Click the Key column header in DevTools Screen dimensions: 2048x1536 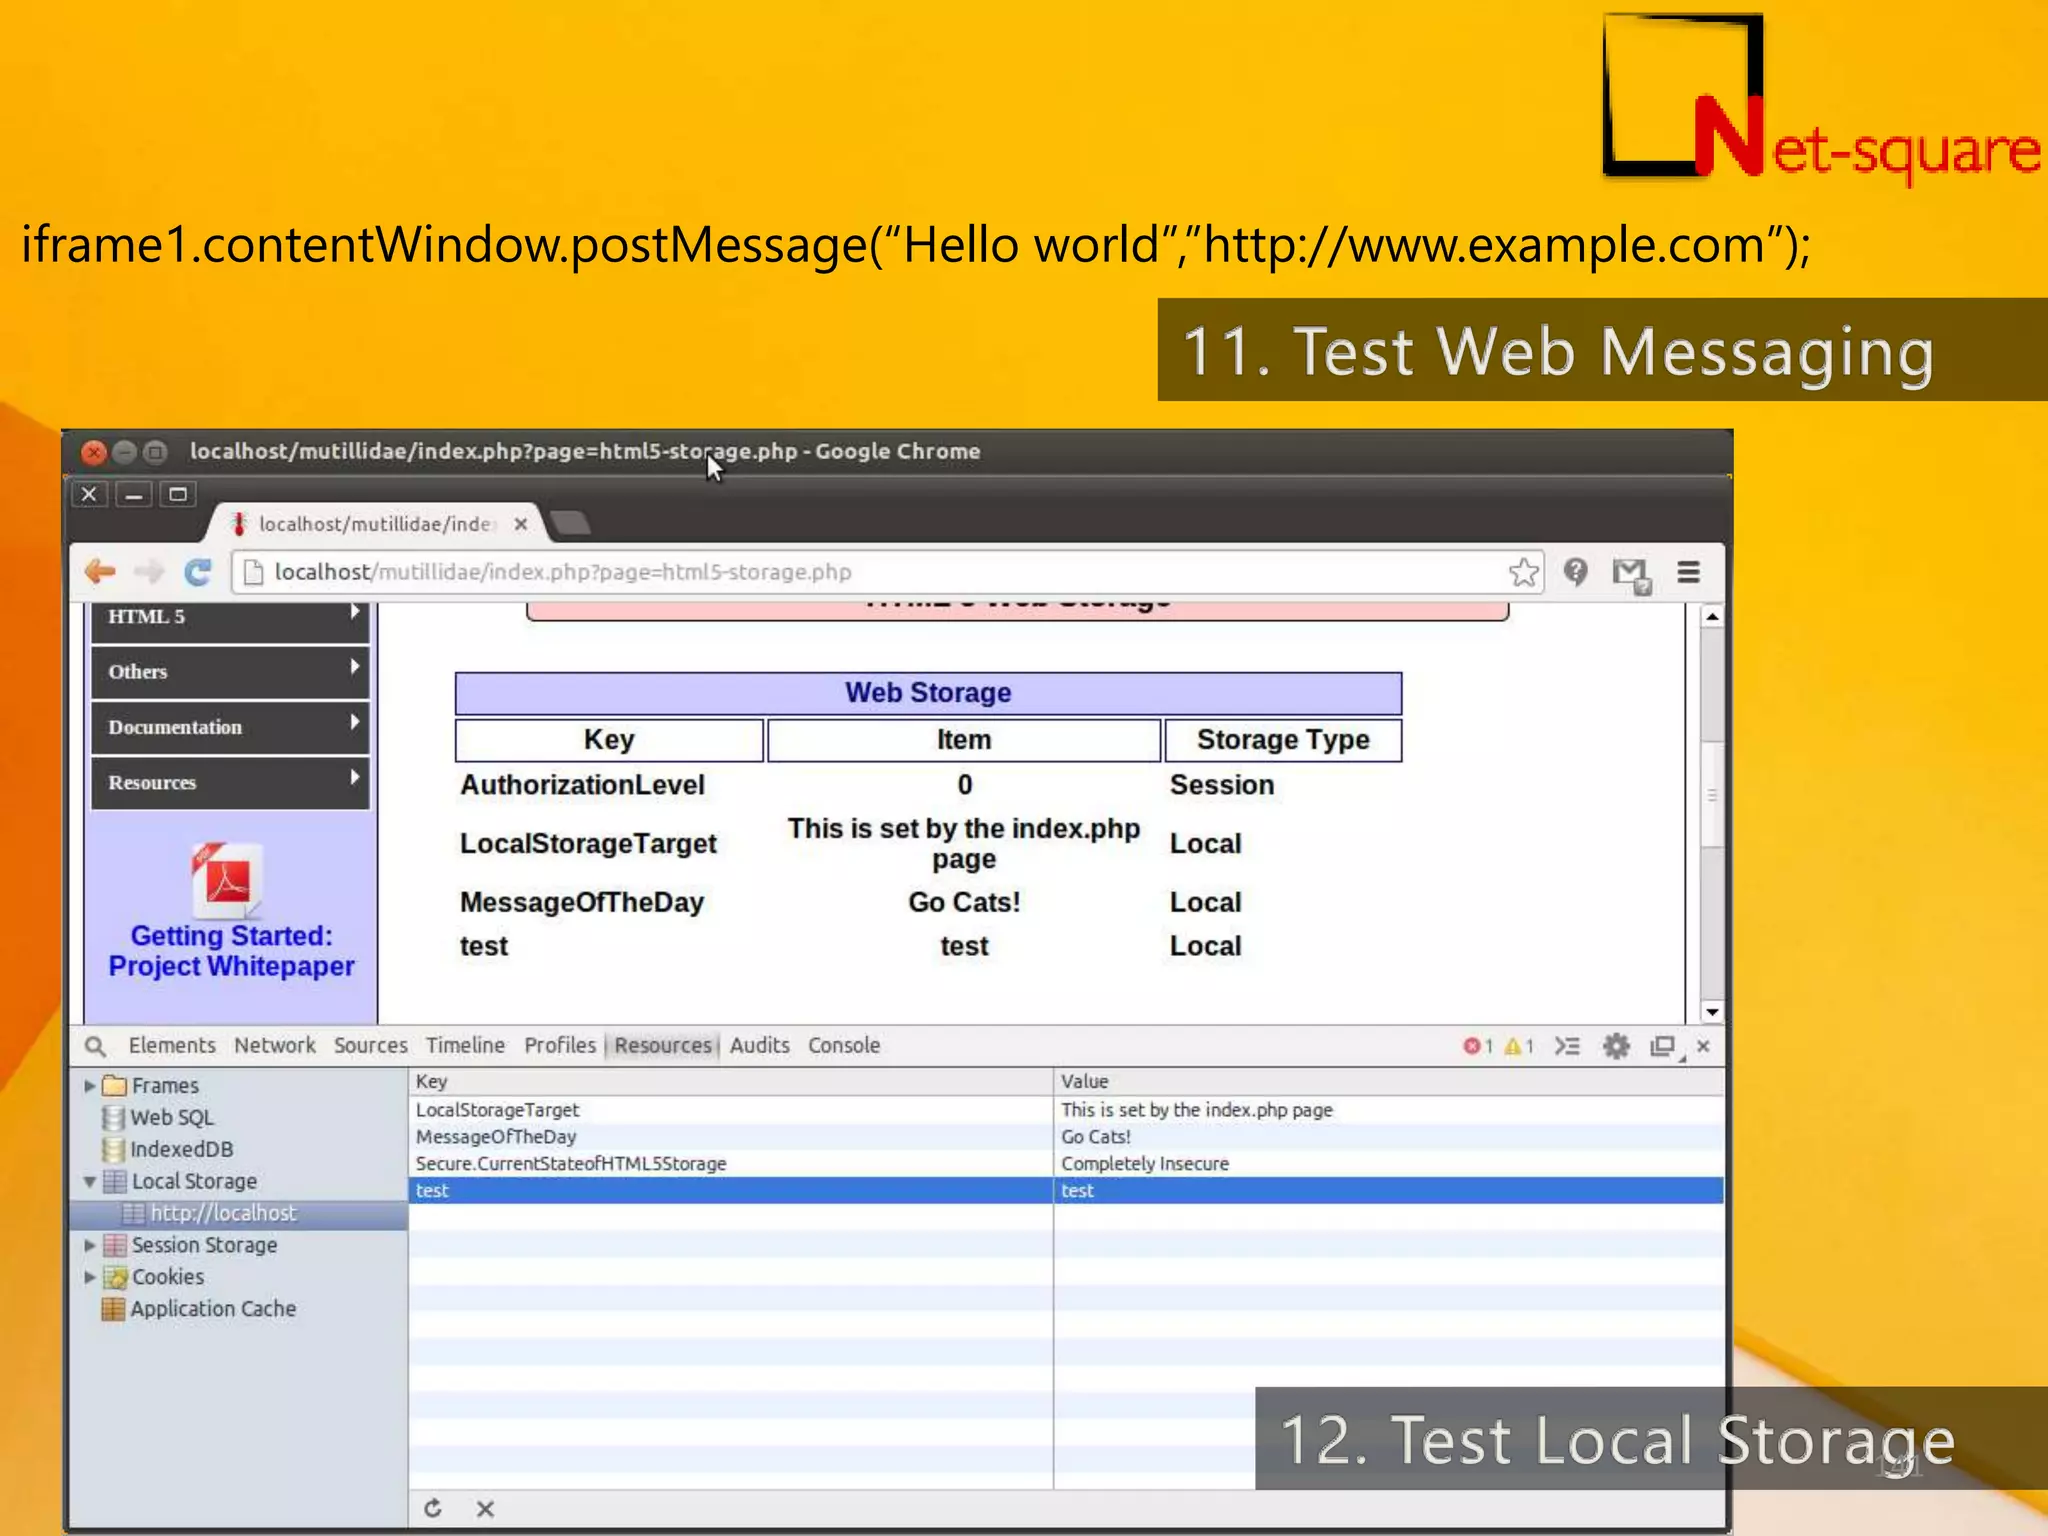coord(731,1082)
